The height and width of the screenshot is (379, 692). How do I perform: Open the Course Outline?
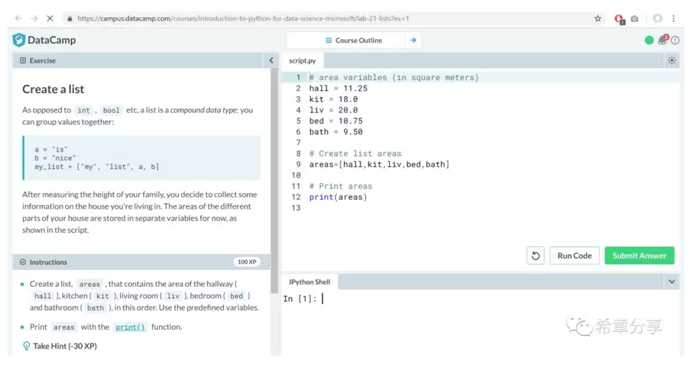click(354, 41)
